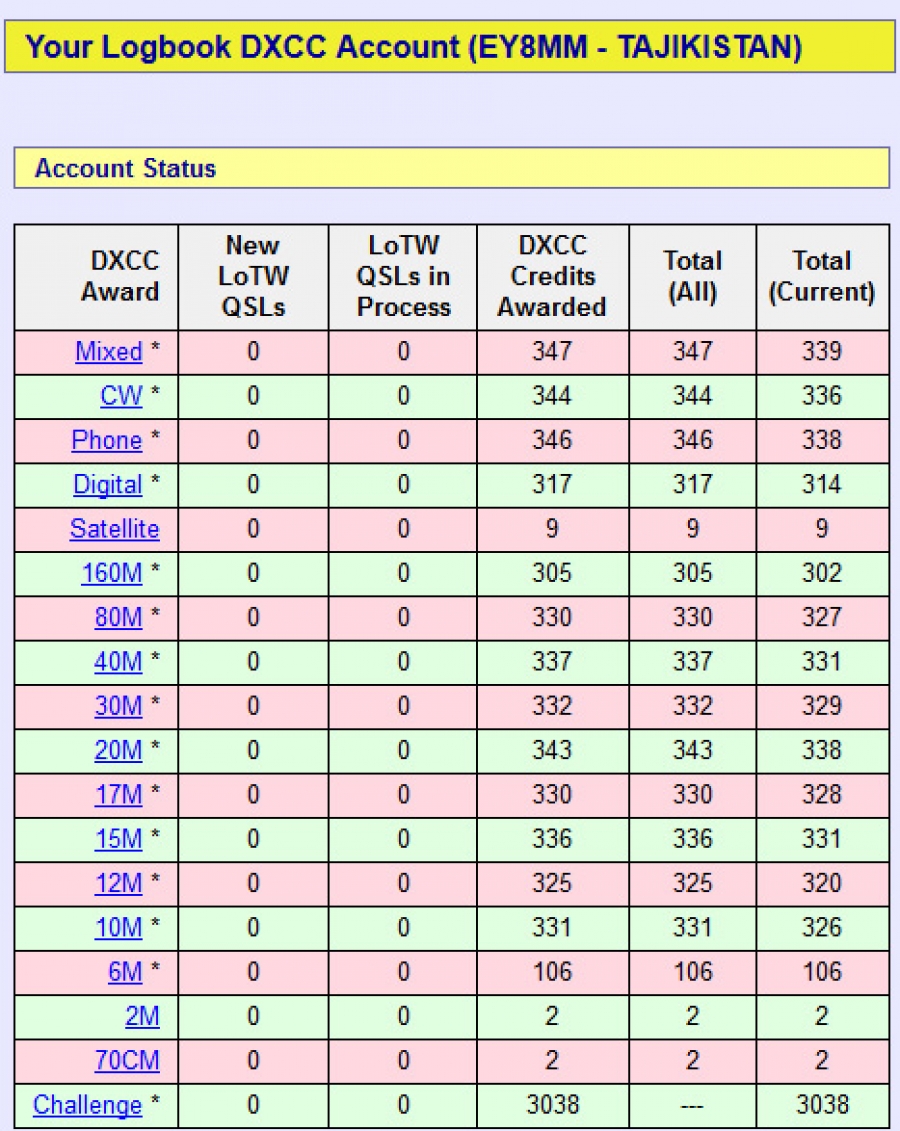The image size is (900, 1131).
Task: Select 160M row Total (Current) value 302
Action: coord(822,573)
